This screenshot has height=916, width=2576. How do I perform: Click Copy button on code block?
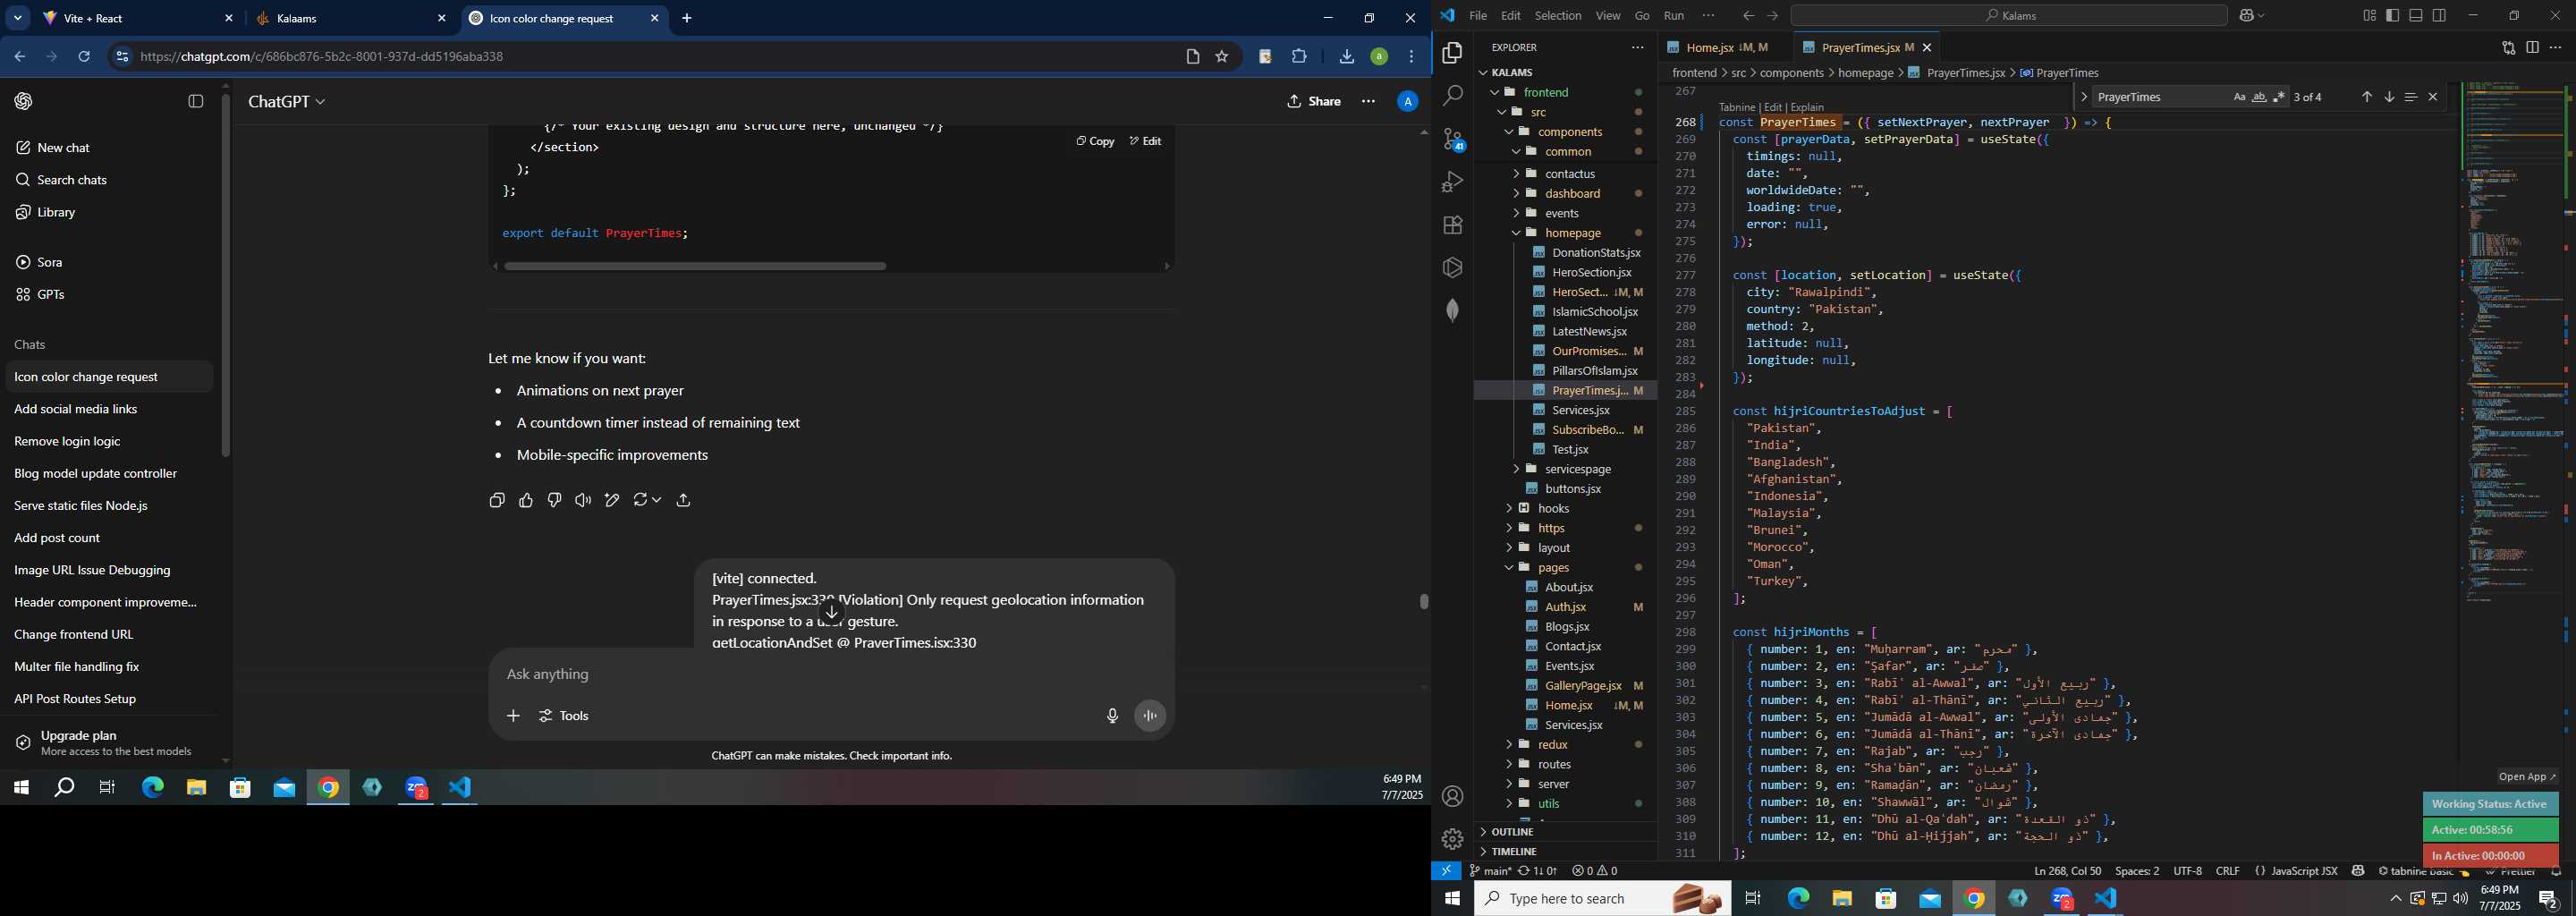(1095, 142)
